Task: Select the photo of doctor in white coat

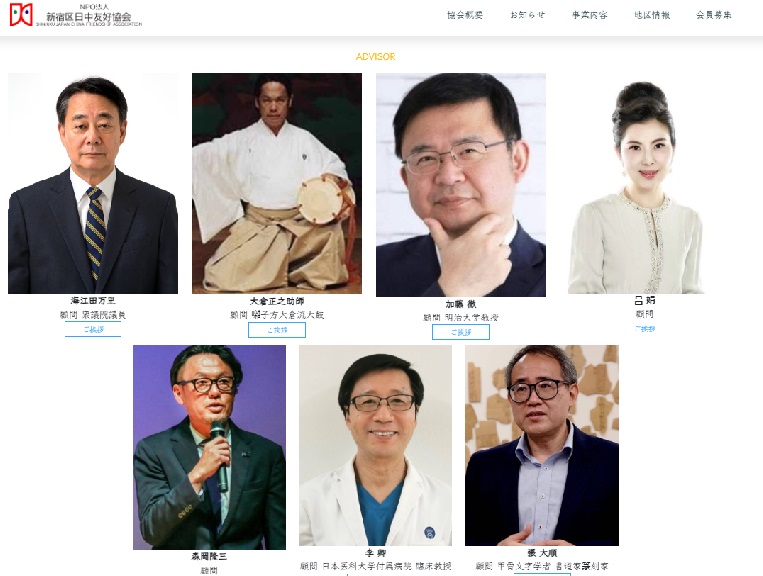Action: pos(375,446)
